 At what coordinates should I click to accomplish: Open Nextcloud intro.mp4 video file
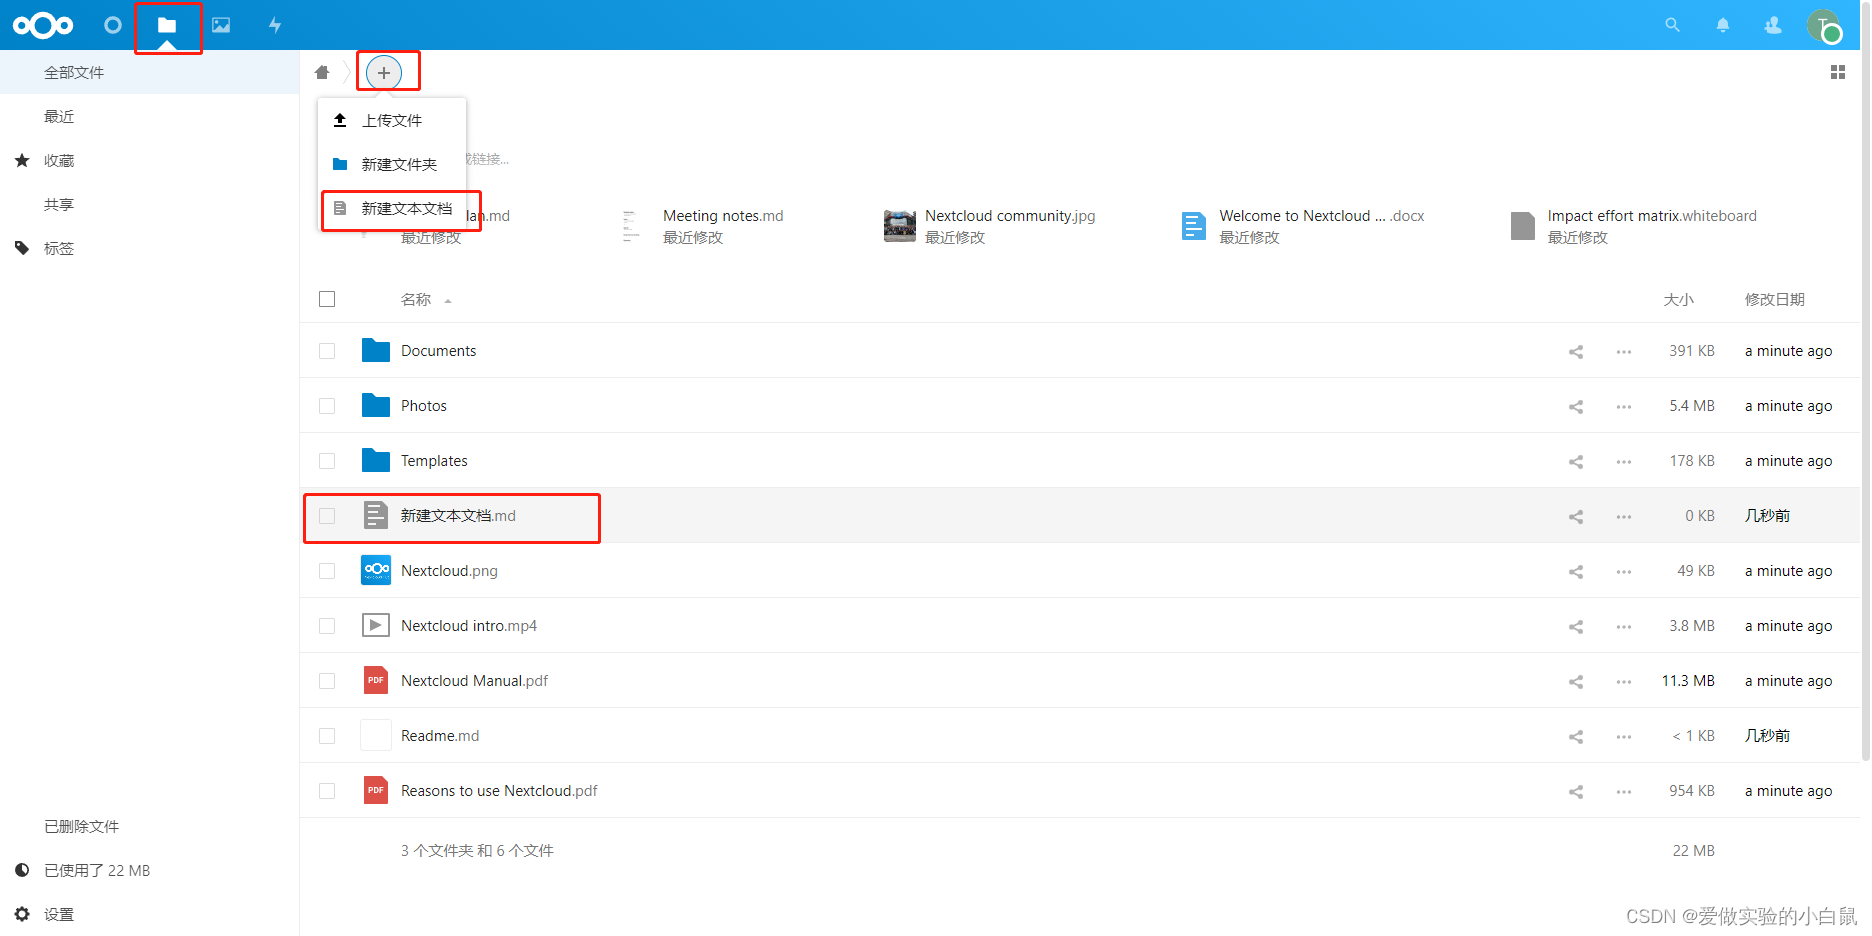tap(469, 626)
